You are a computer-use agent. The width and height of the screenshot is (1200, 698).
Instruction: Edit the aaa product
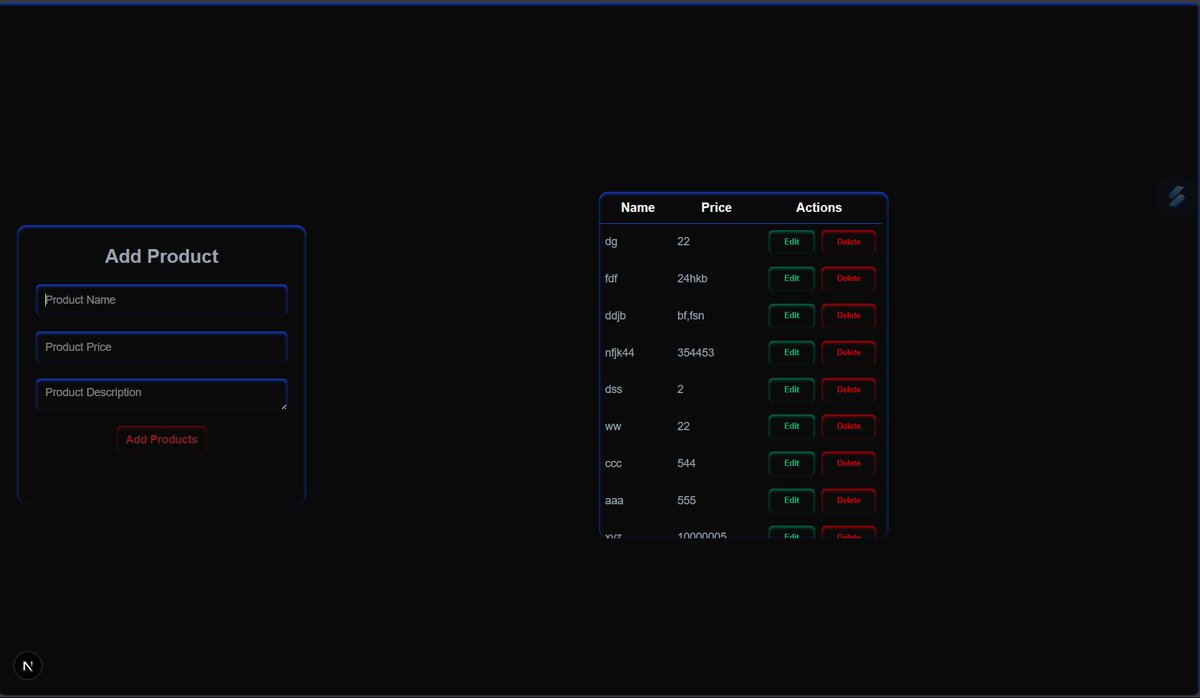click(792, 501)
